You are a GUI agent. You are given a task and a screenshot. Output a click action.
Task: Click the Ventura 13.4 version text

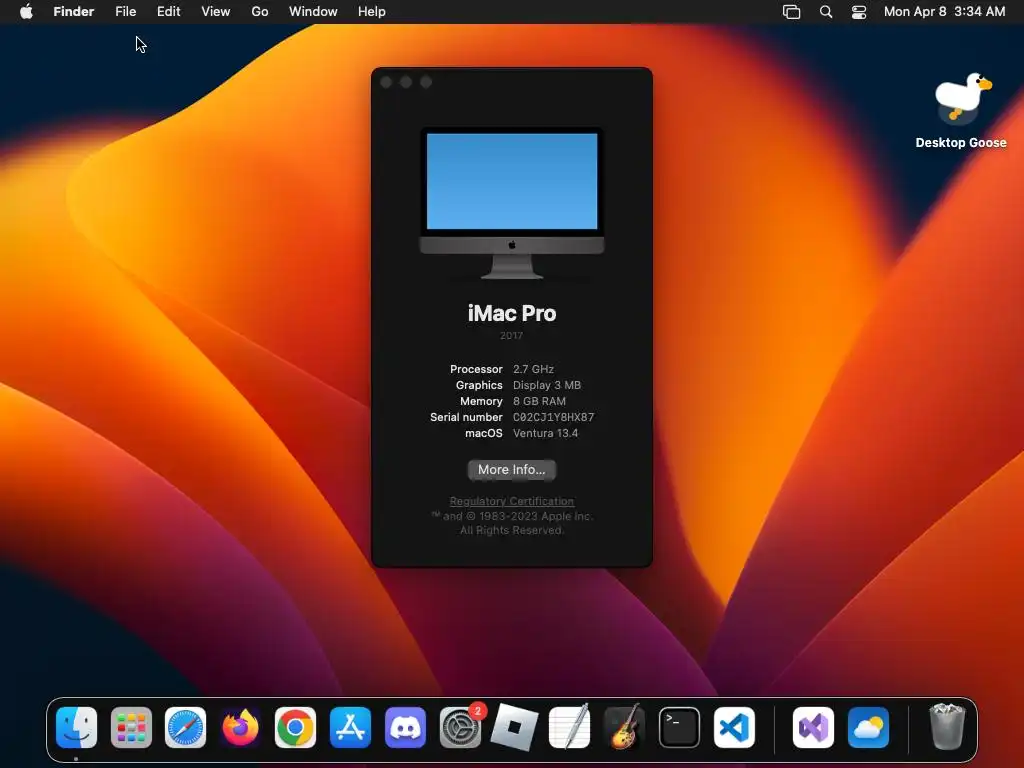(x=545, y=433)
